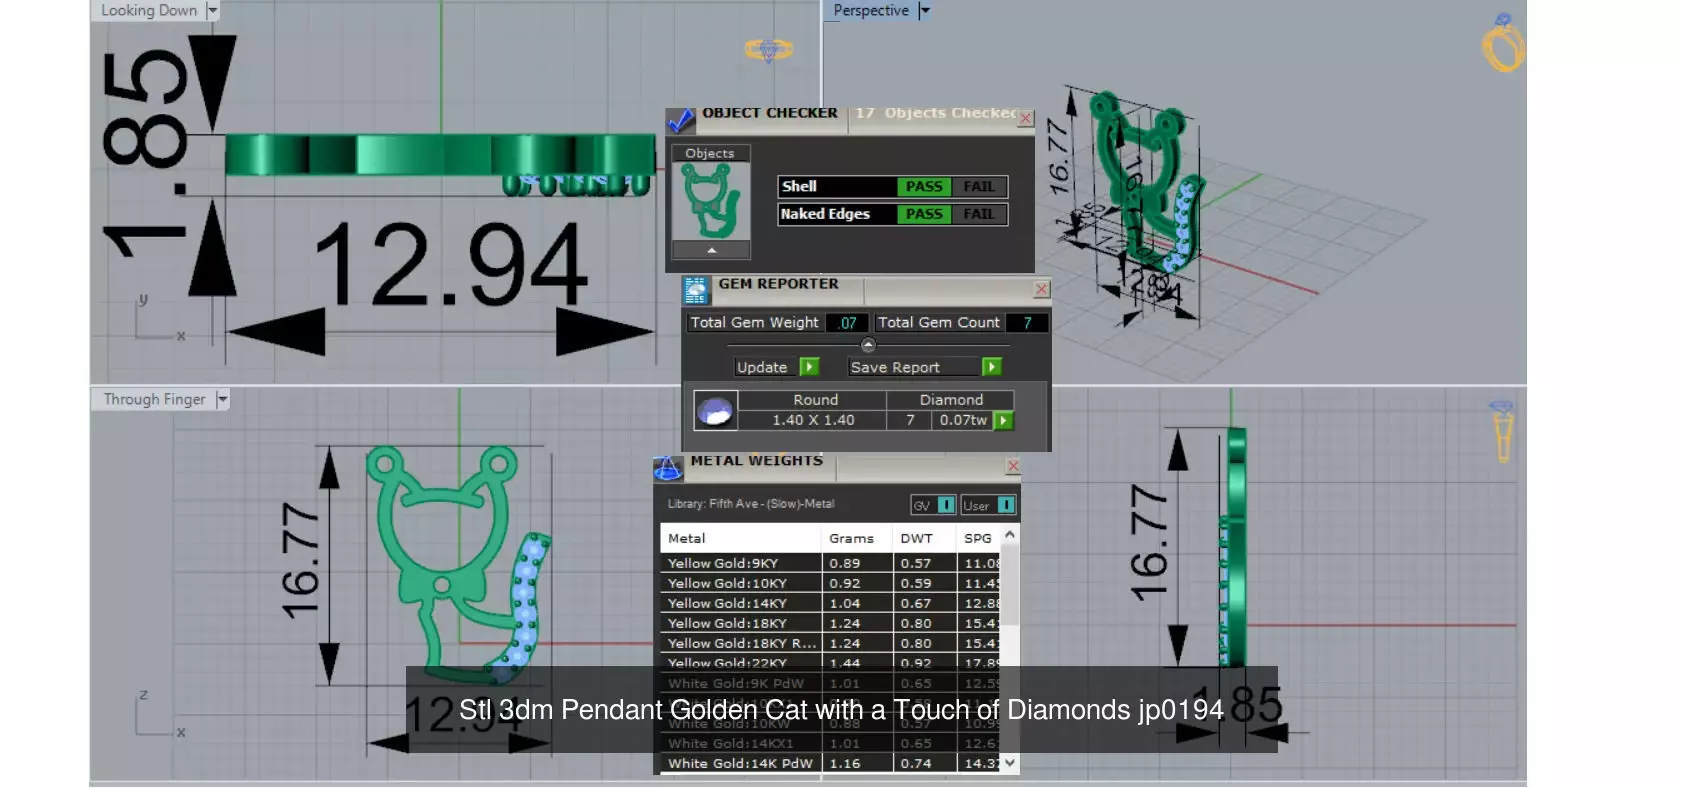Image resolution: width=1685 pixels, height=788 pixels.
Task: Click the Metal Weights panel icon
Action: [668, 467]
